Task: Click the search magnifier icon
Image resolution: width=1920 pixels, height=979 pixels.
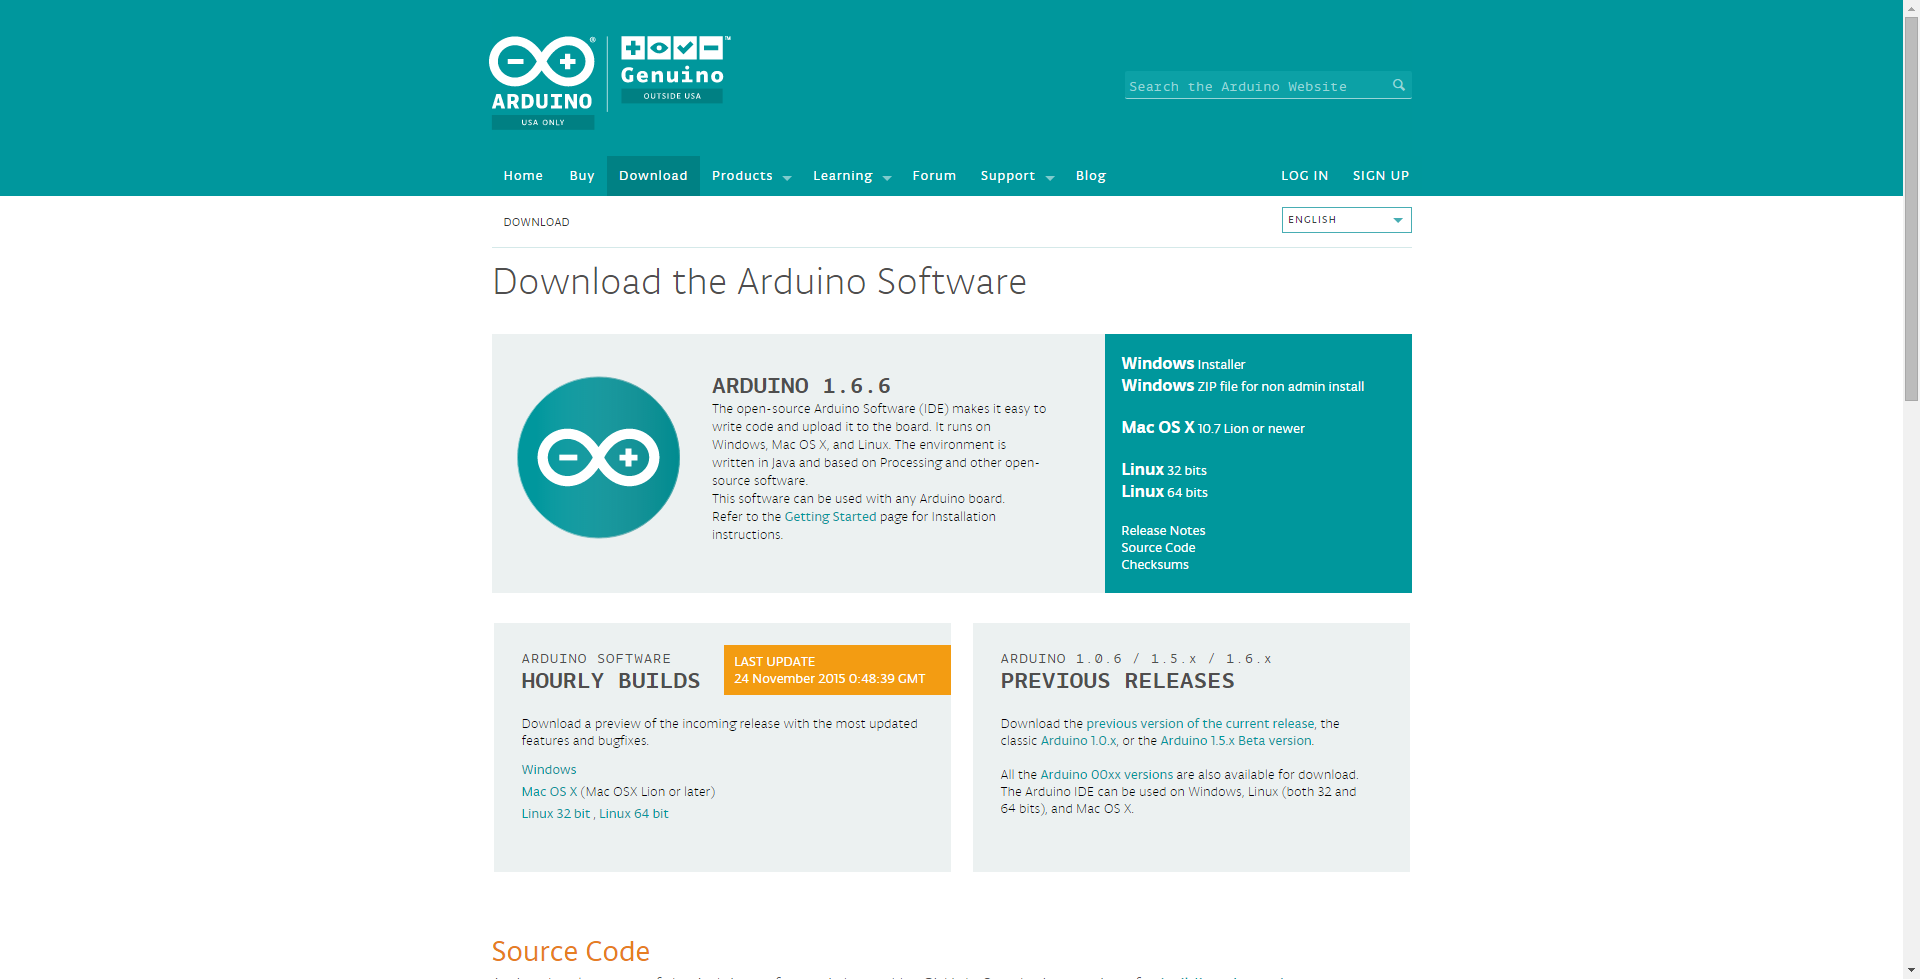Action: coord(1399,85)
